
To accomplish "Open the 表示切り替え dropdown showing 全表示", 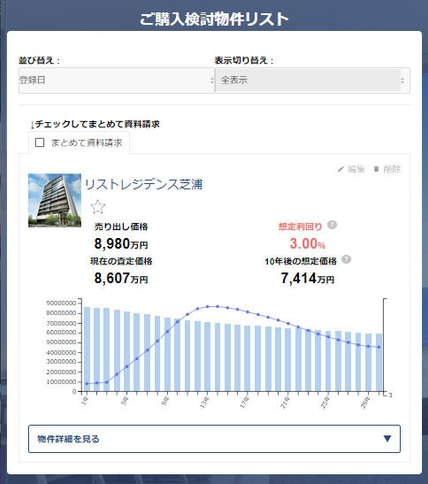I will [312, 80].
